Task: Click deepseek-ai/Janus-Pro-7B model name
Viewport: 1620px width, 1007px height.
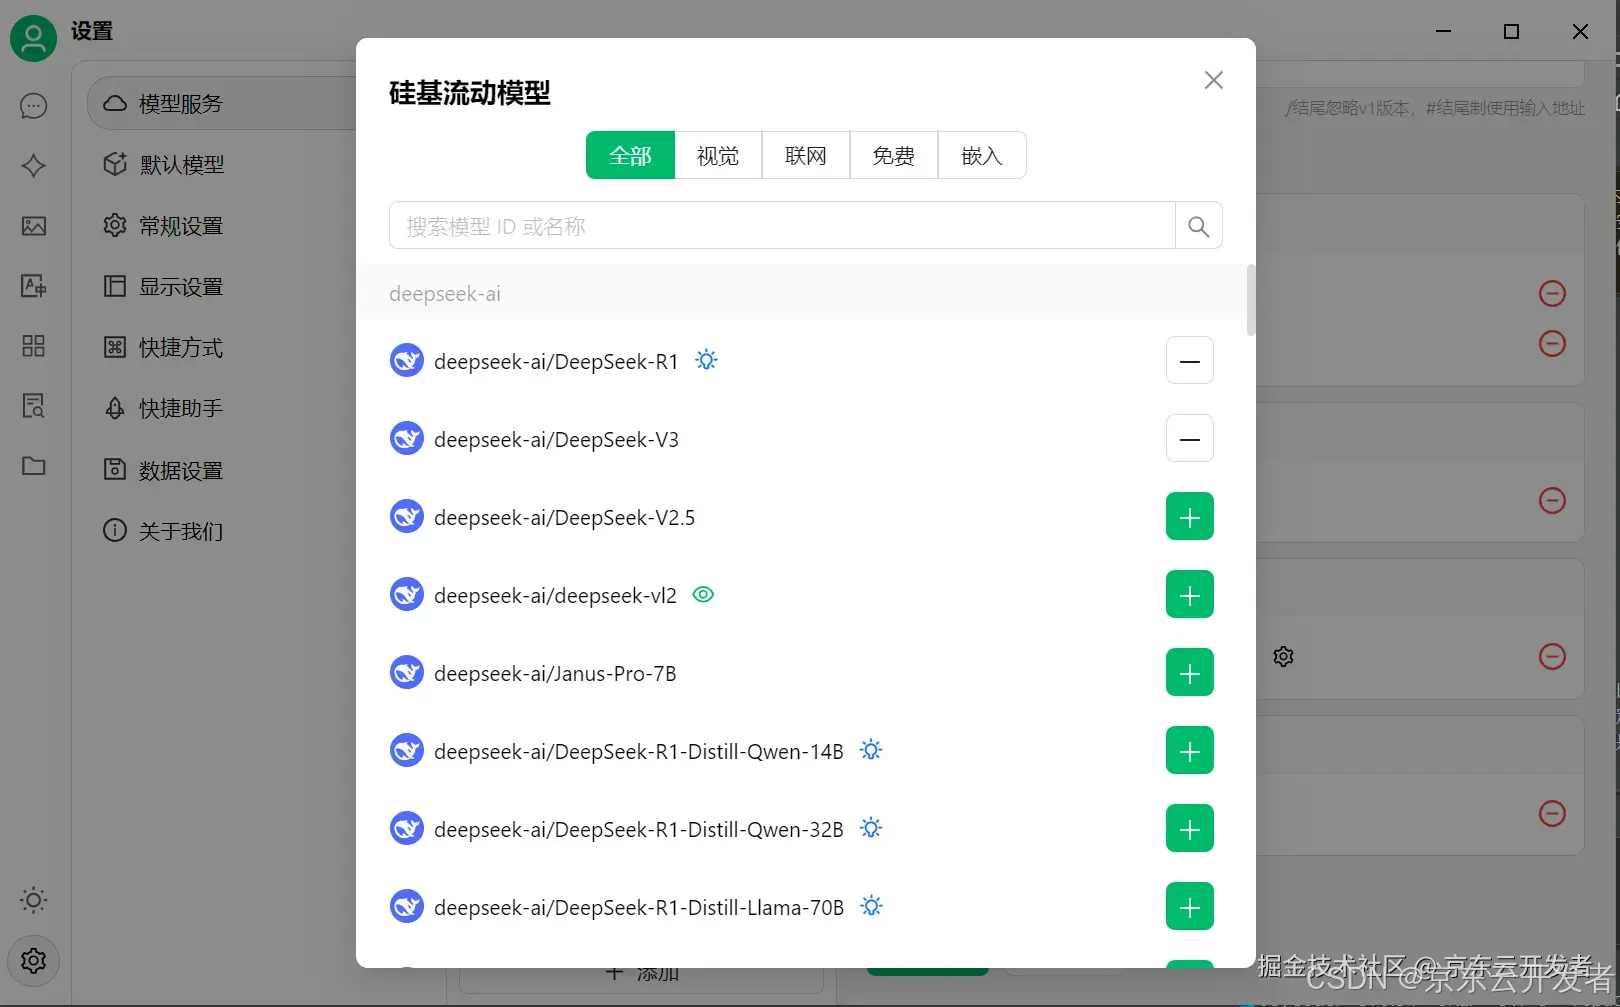Action: [555, 674]
